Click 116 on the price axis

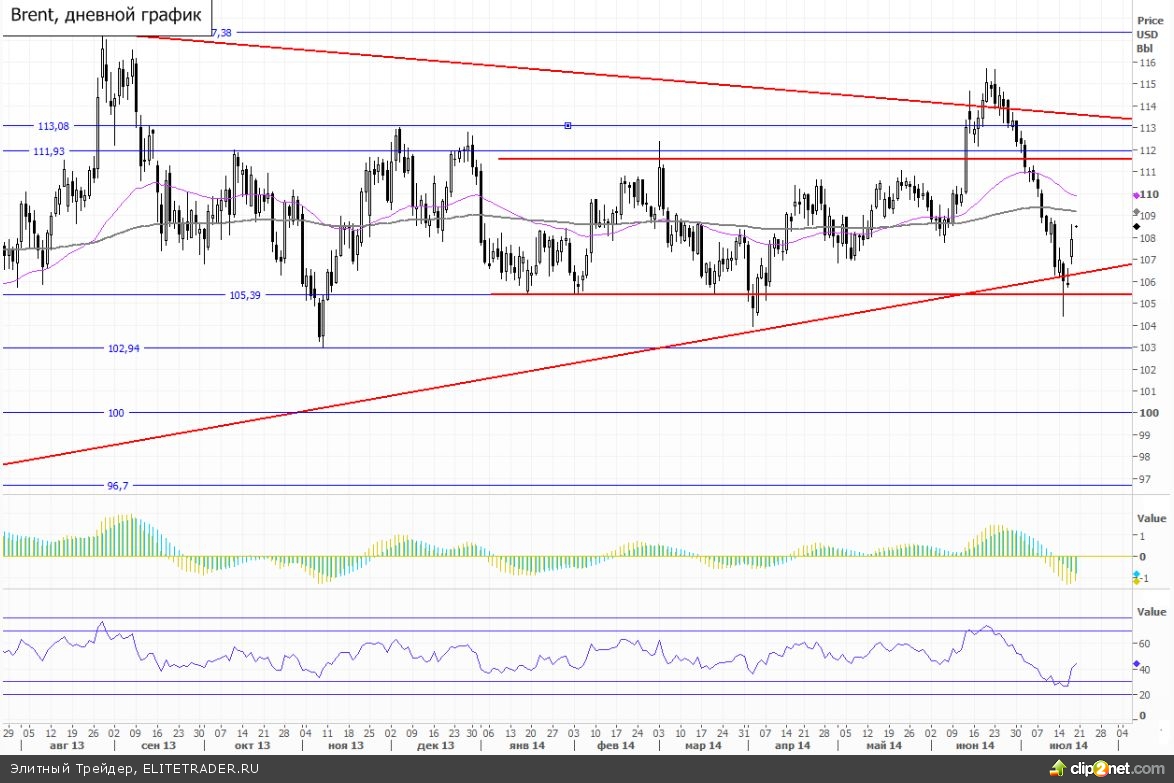(x=1147, y=64)
